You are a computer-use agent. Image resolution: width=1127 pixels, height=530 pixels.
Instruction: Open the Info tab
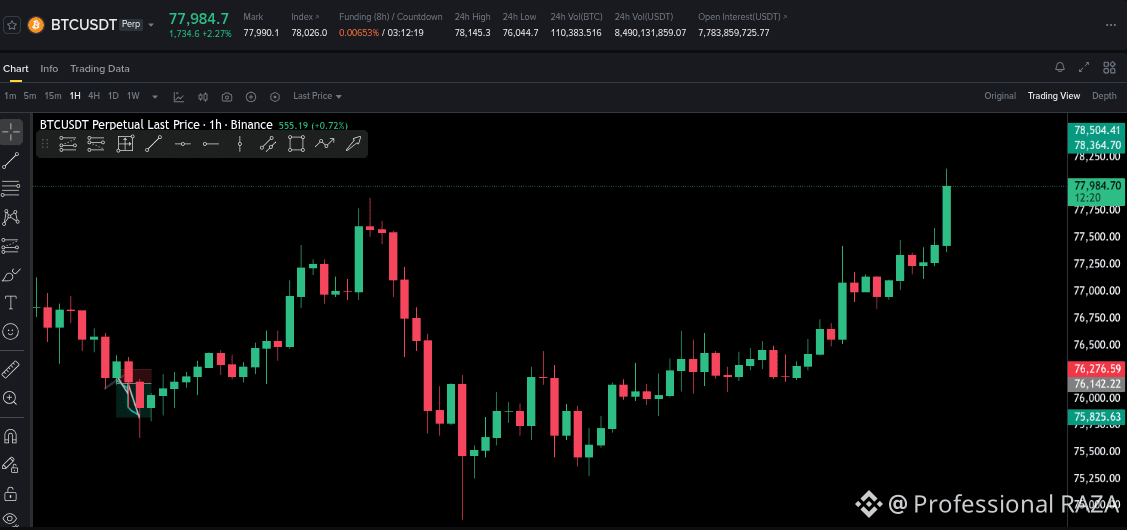(x=49, y=69)
